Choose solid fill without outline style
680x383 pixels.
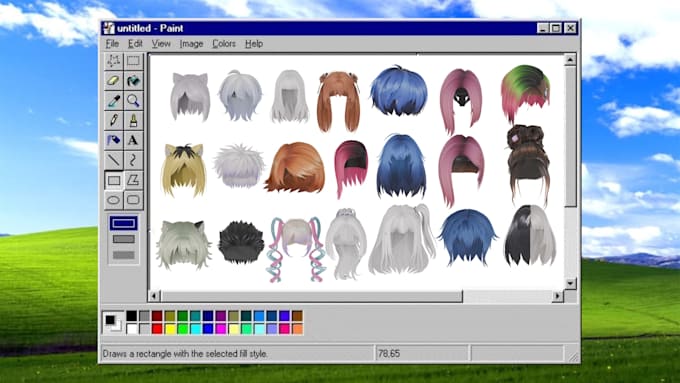(124, 255)
